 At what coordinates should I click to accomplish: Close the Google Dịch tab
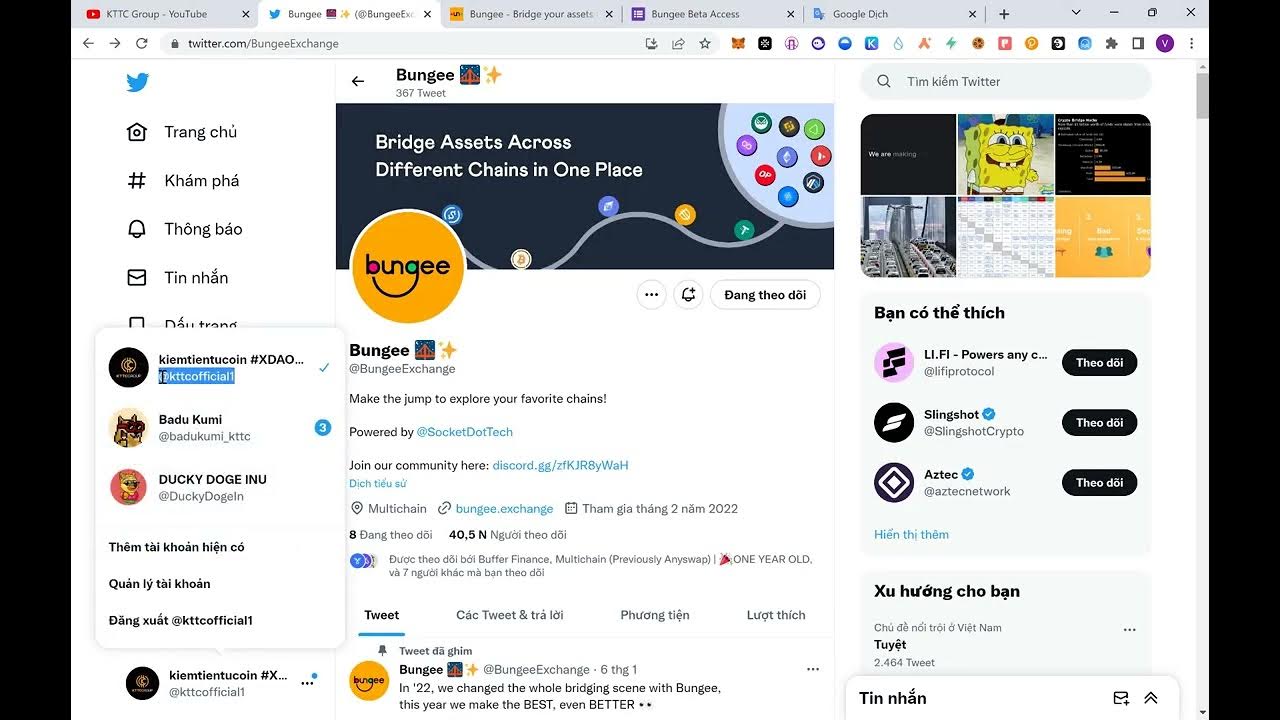973,14
